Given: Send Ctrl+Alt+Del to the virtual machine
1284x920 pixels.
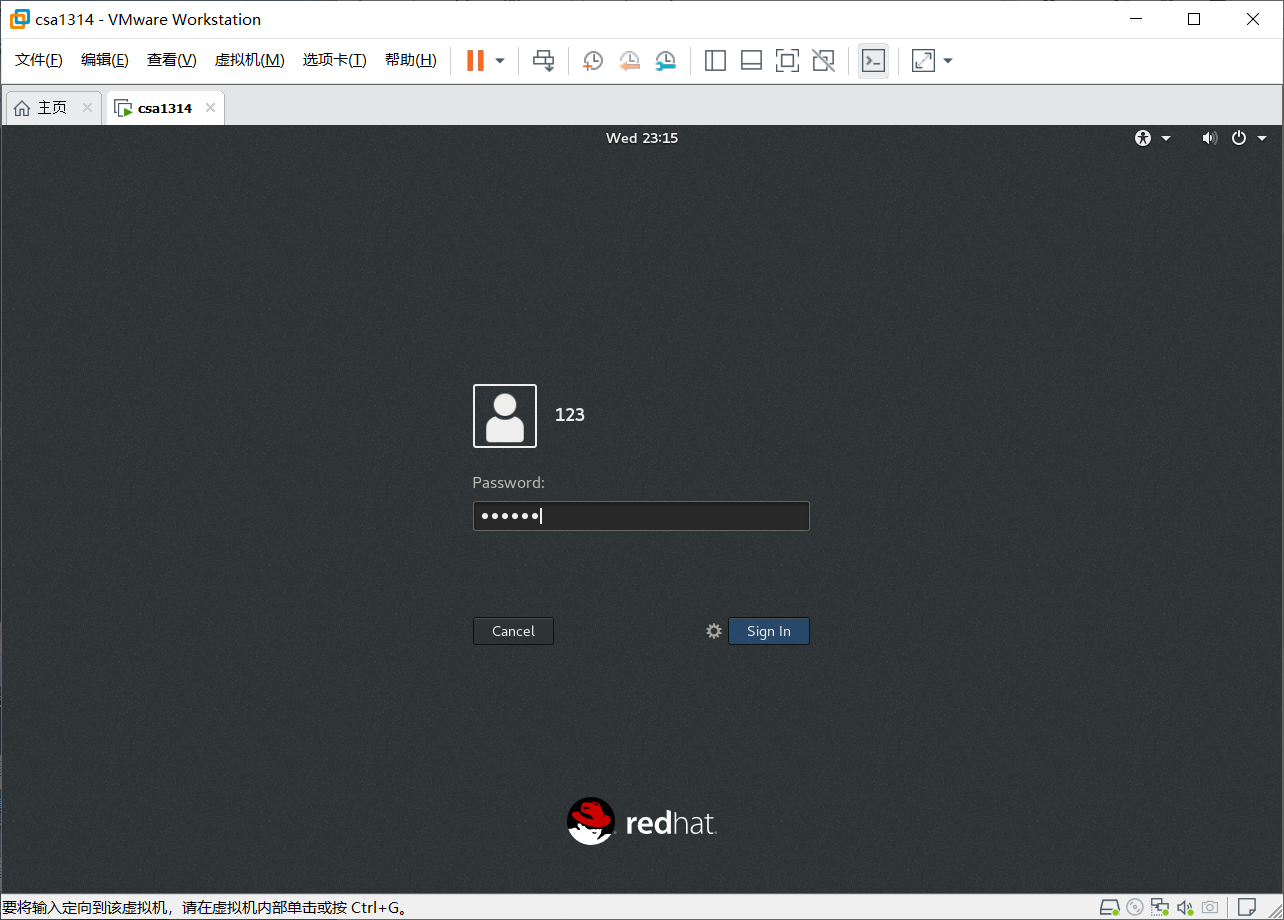Looking at the screenshot, I should point(543,61).
